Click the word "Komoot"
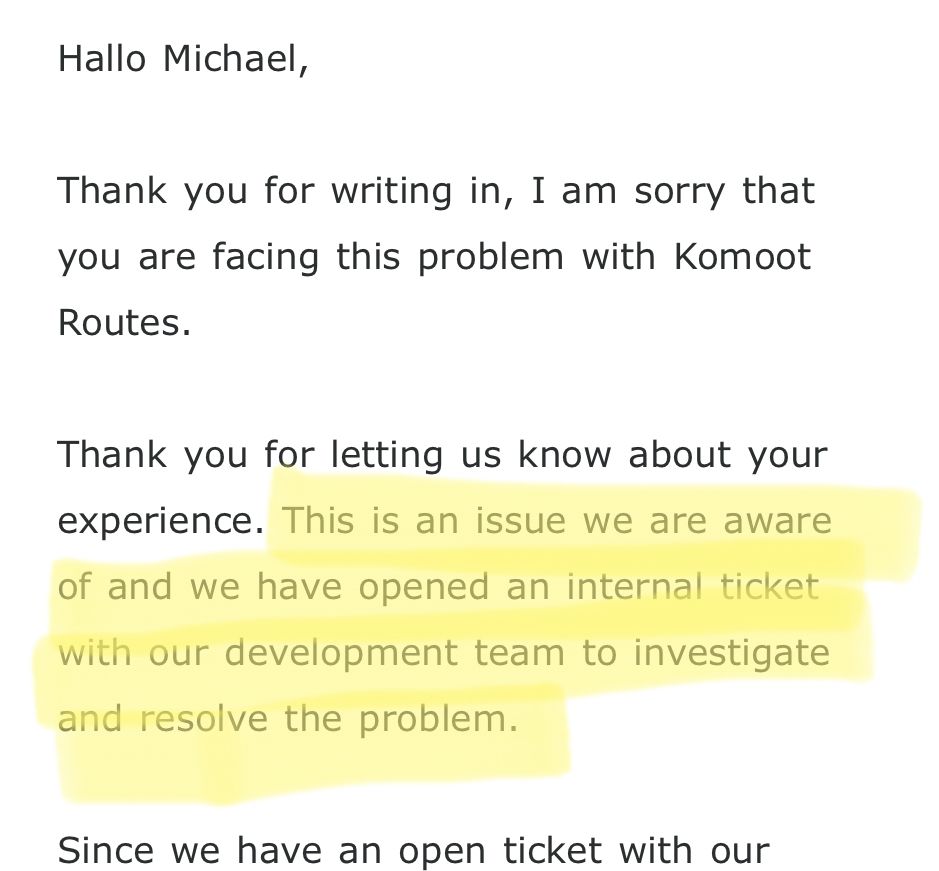 click(x=742, y=257)
